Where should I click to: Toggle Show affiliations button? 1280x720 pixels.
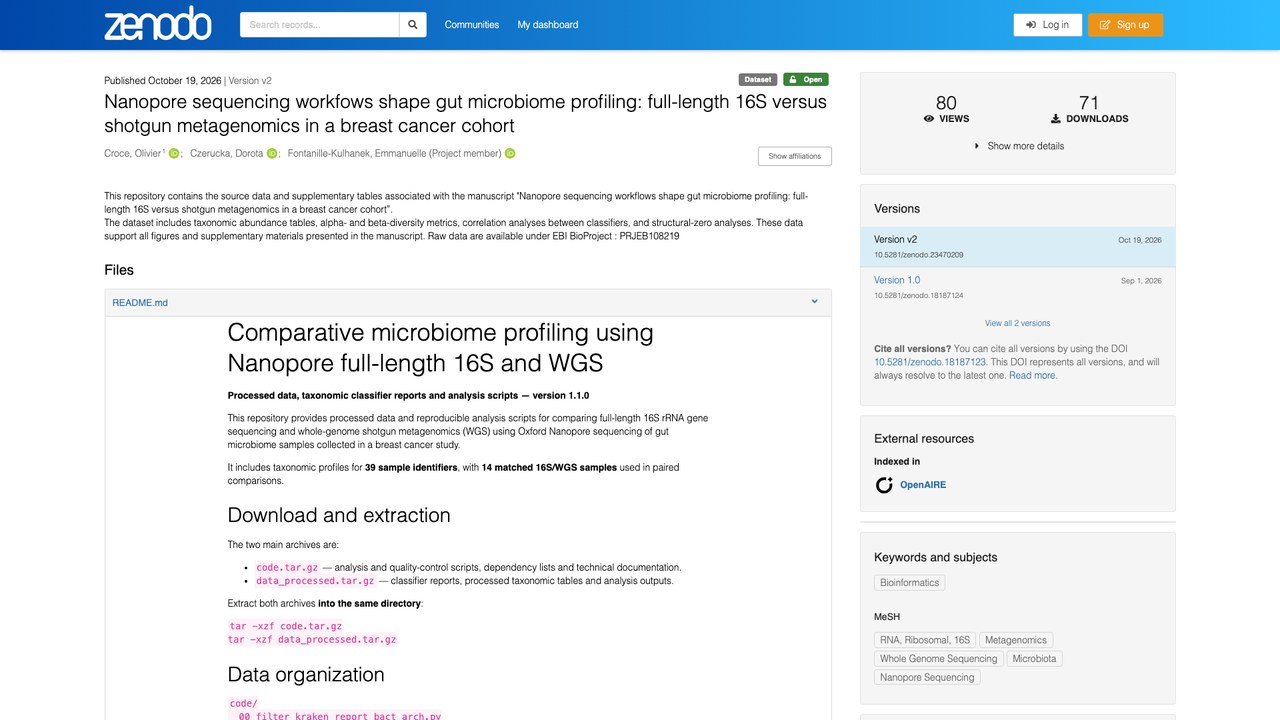click(x=795, y=156)
